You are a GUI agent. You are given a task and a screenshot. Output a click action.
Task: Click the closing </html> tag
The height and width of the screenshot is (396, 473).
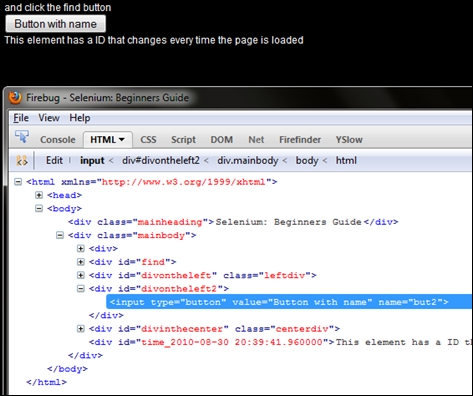click(46, 382)
